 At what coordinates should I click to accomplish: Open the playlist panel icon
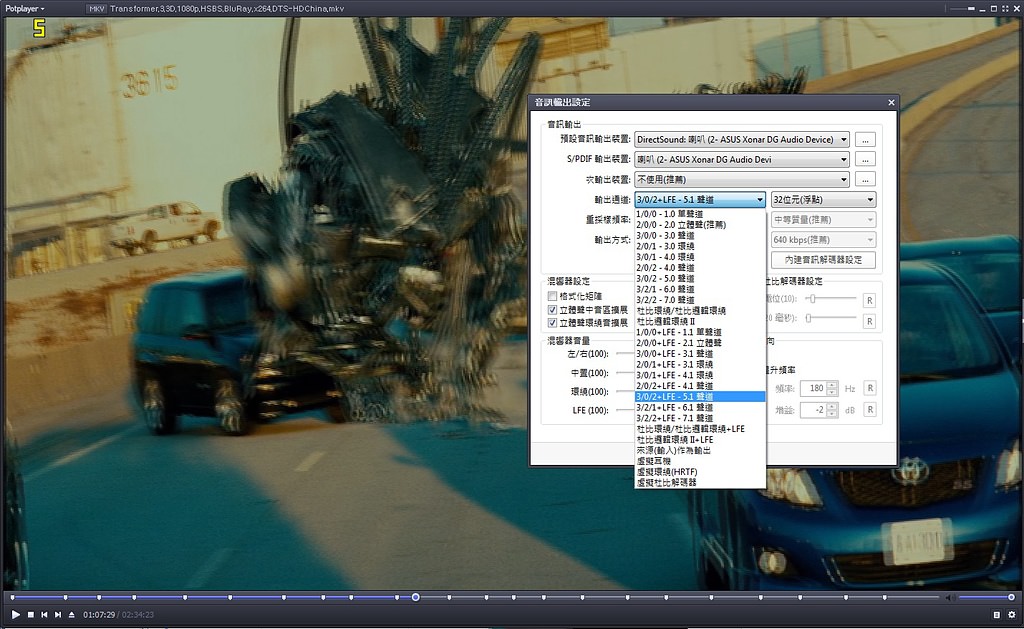click(997, 615)
